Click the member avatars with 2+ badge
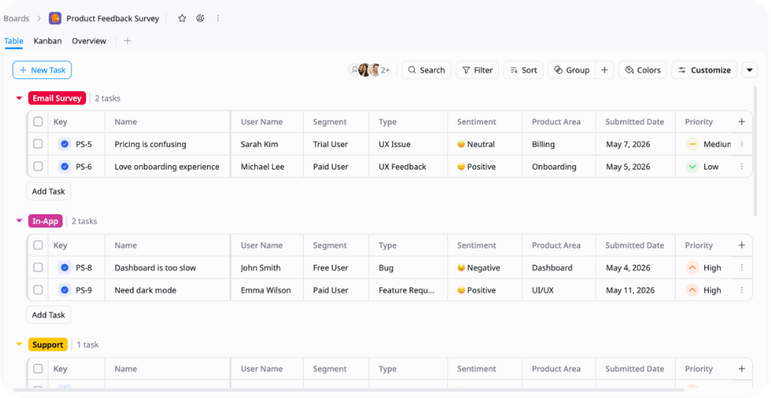The image size is (771, 398). pyautogui.click(x=370, y=70)
